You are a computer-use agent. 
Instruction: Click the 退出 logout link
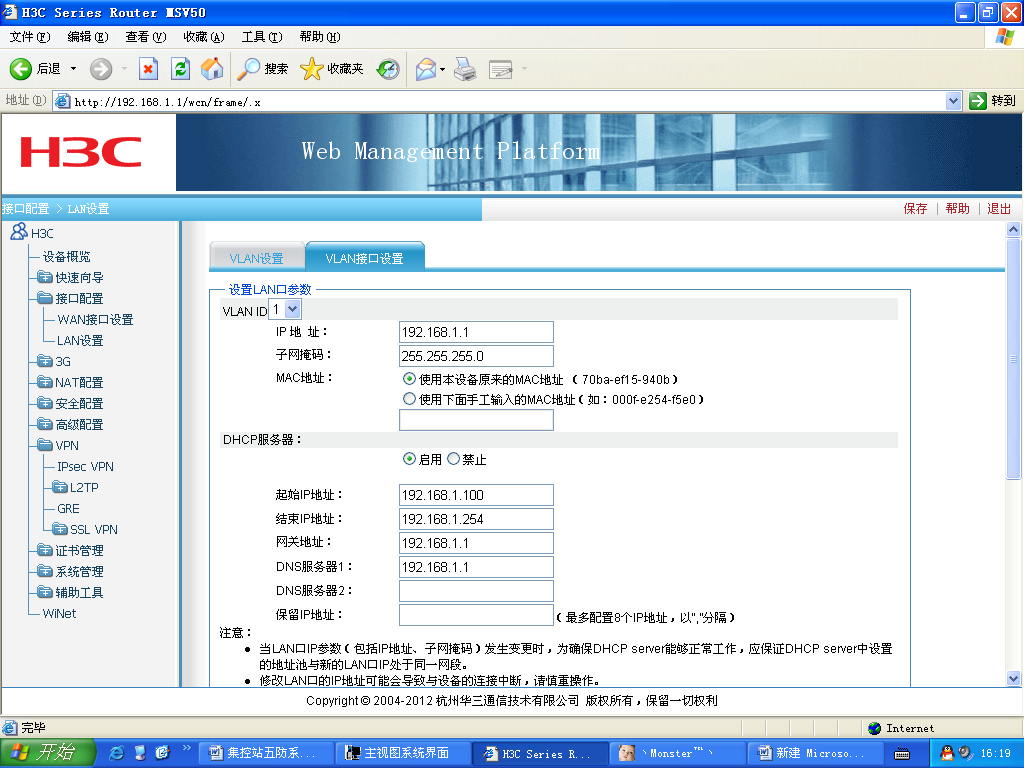coord(999,209)
